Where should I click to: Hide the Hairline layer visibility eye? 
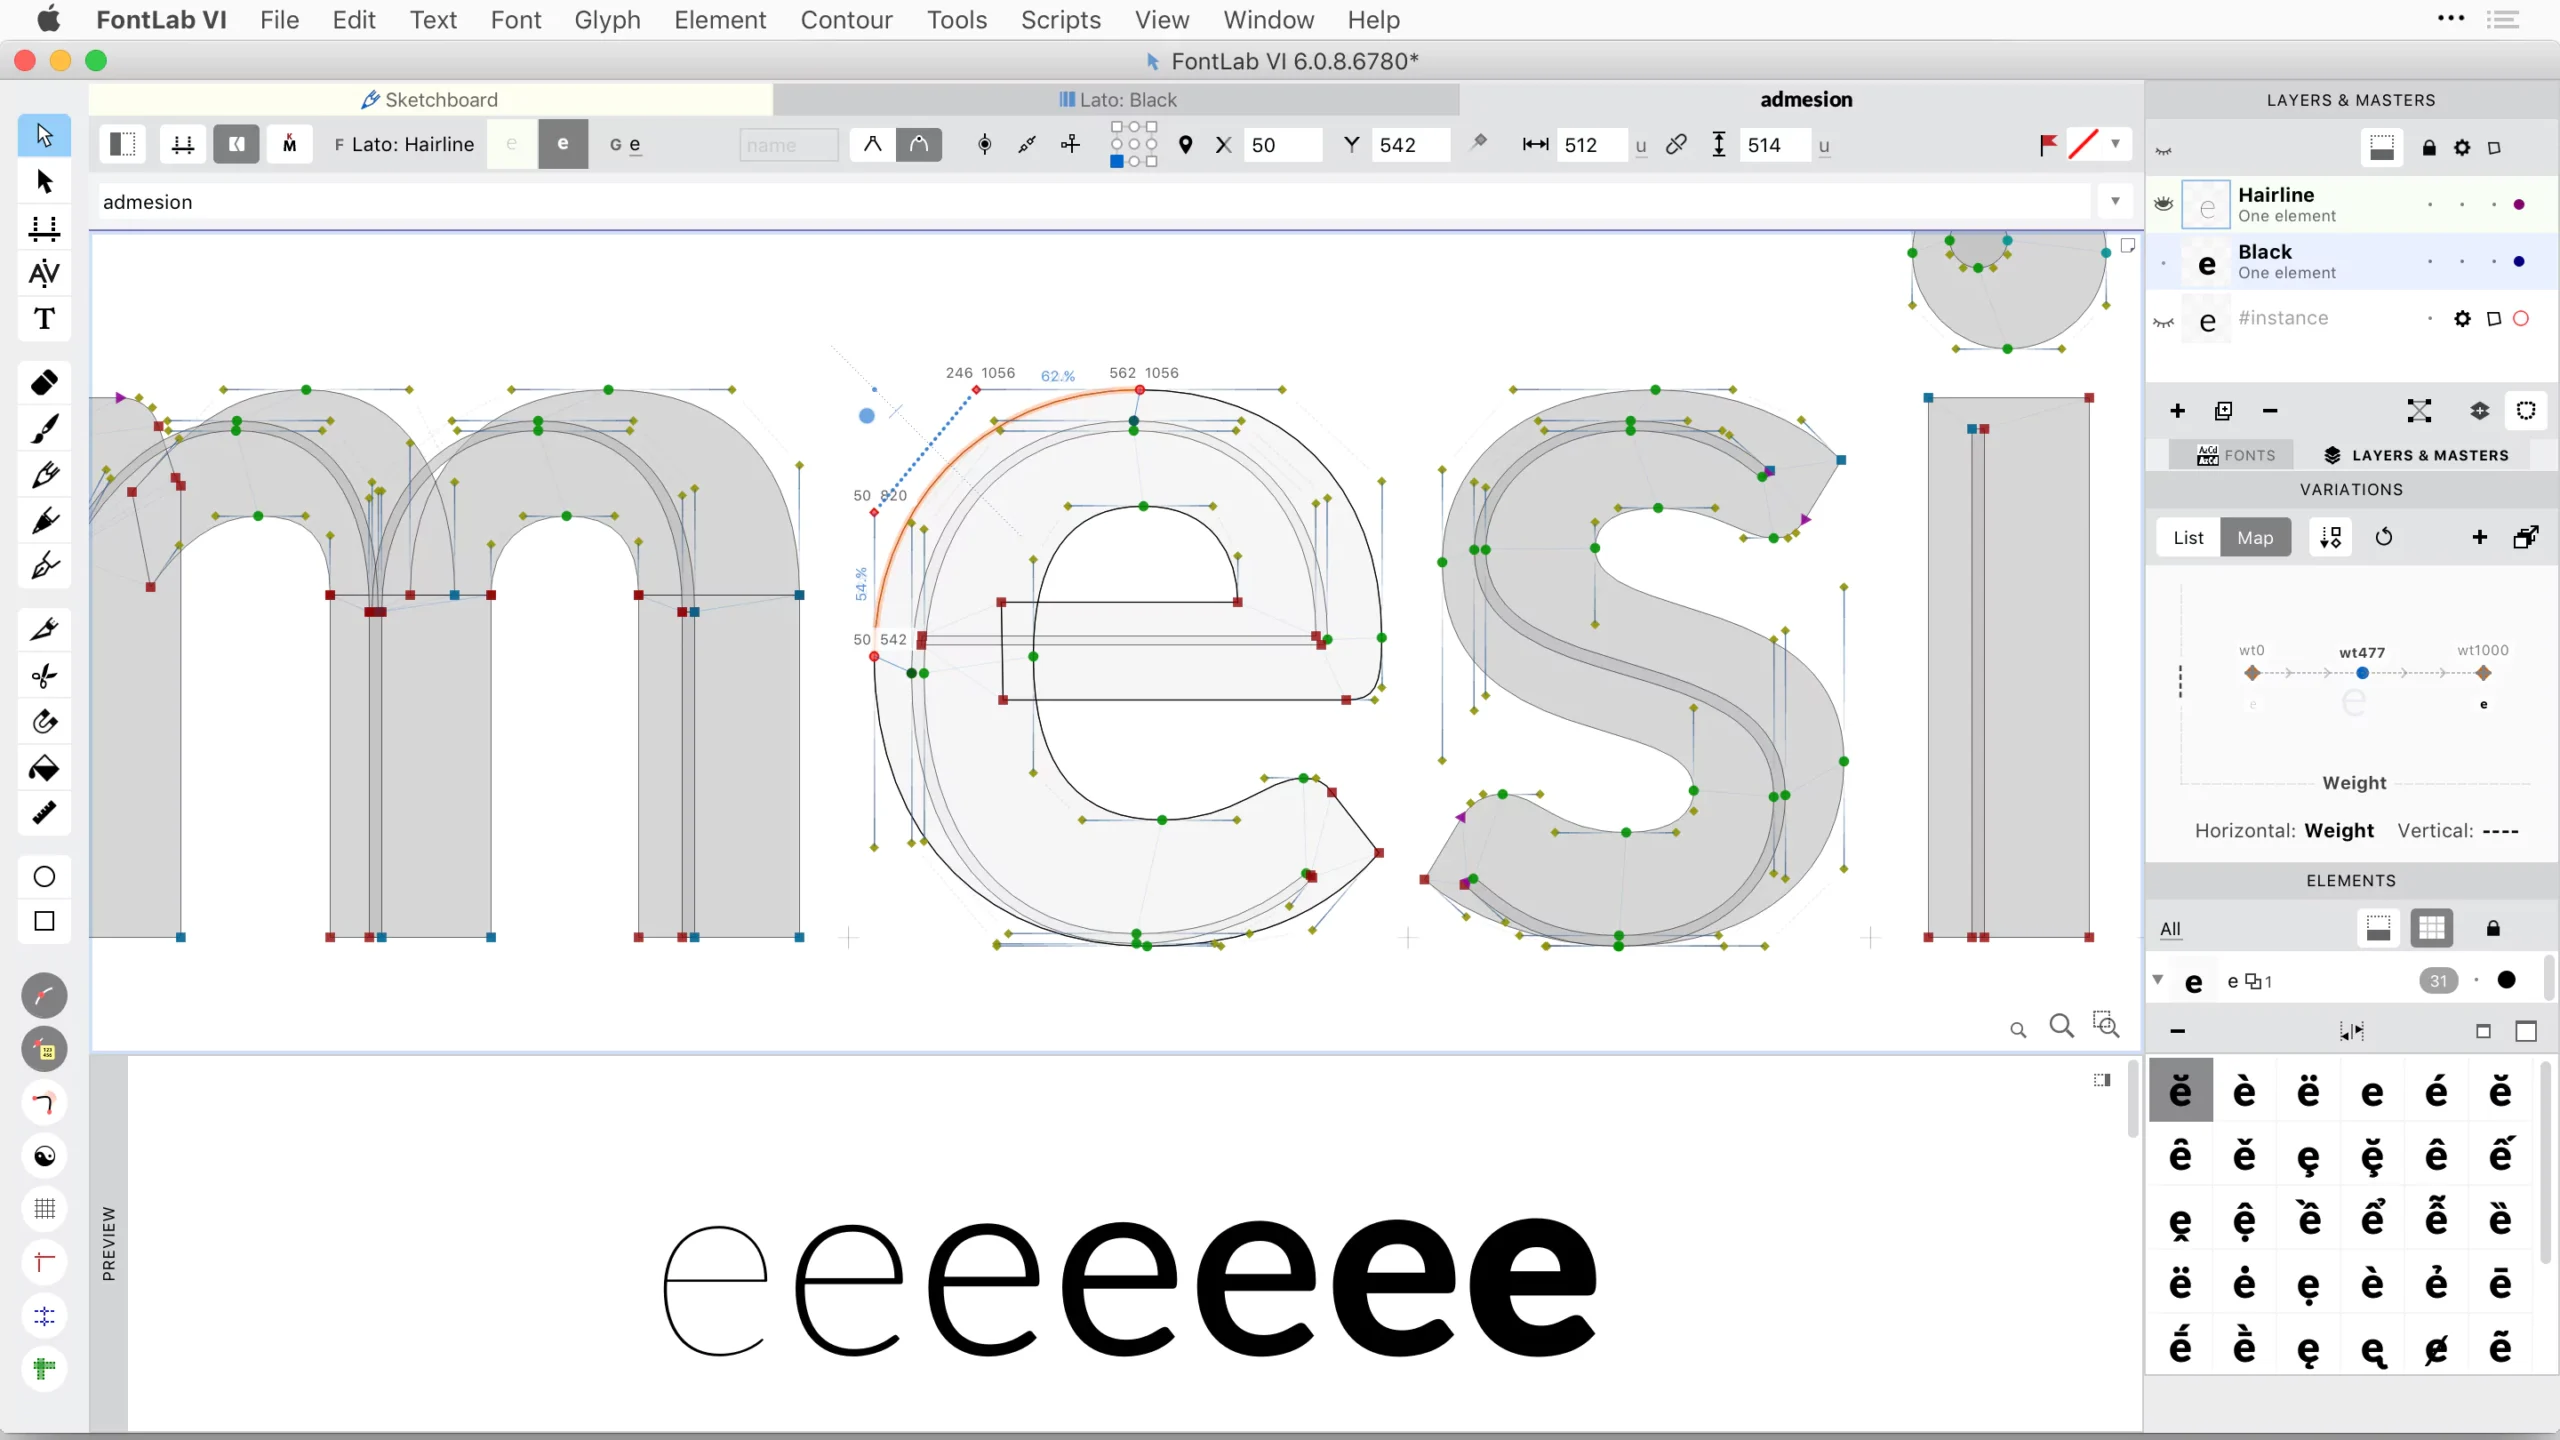click(2164, 204)
